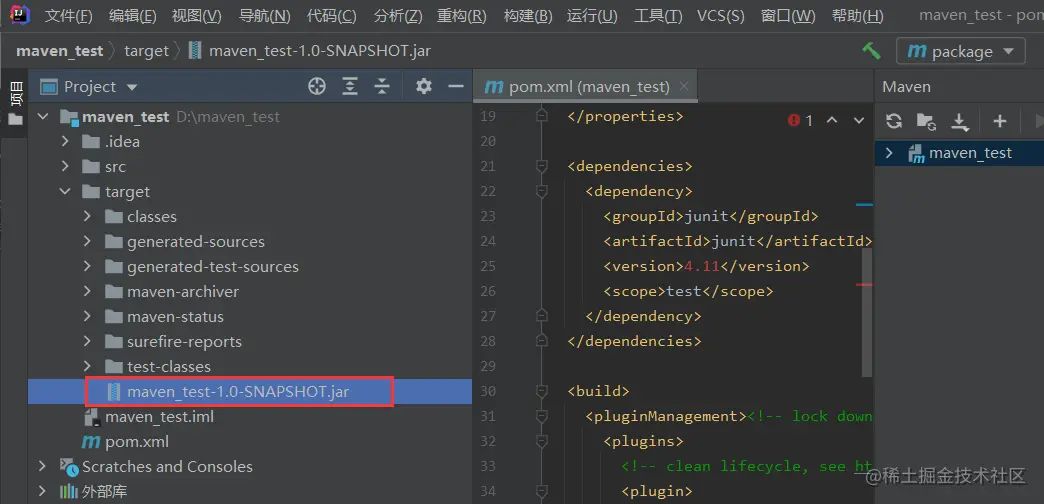1044x504 pixels.
Task: Expand the 外部库 external libraries node
Action: tap(43, 492)
